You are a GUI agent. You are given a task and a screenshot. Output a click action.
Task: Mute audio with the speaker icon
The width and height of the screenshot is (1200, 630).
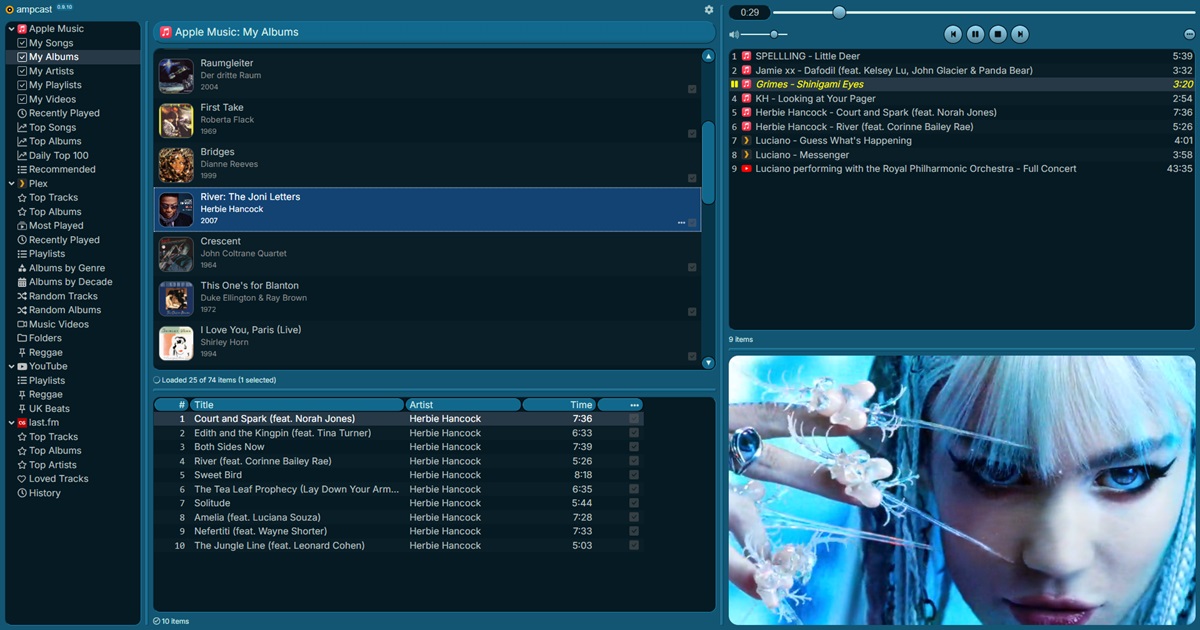[x=734, y=35]
